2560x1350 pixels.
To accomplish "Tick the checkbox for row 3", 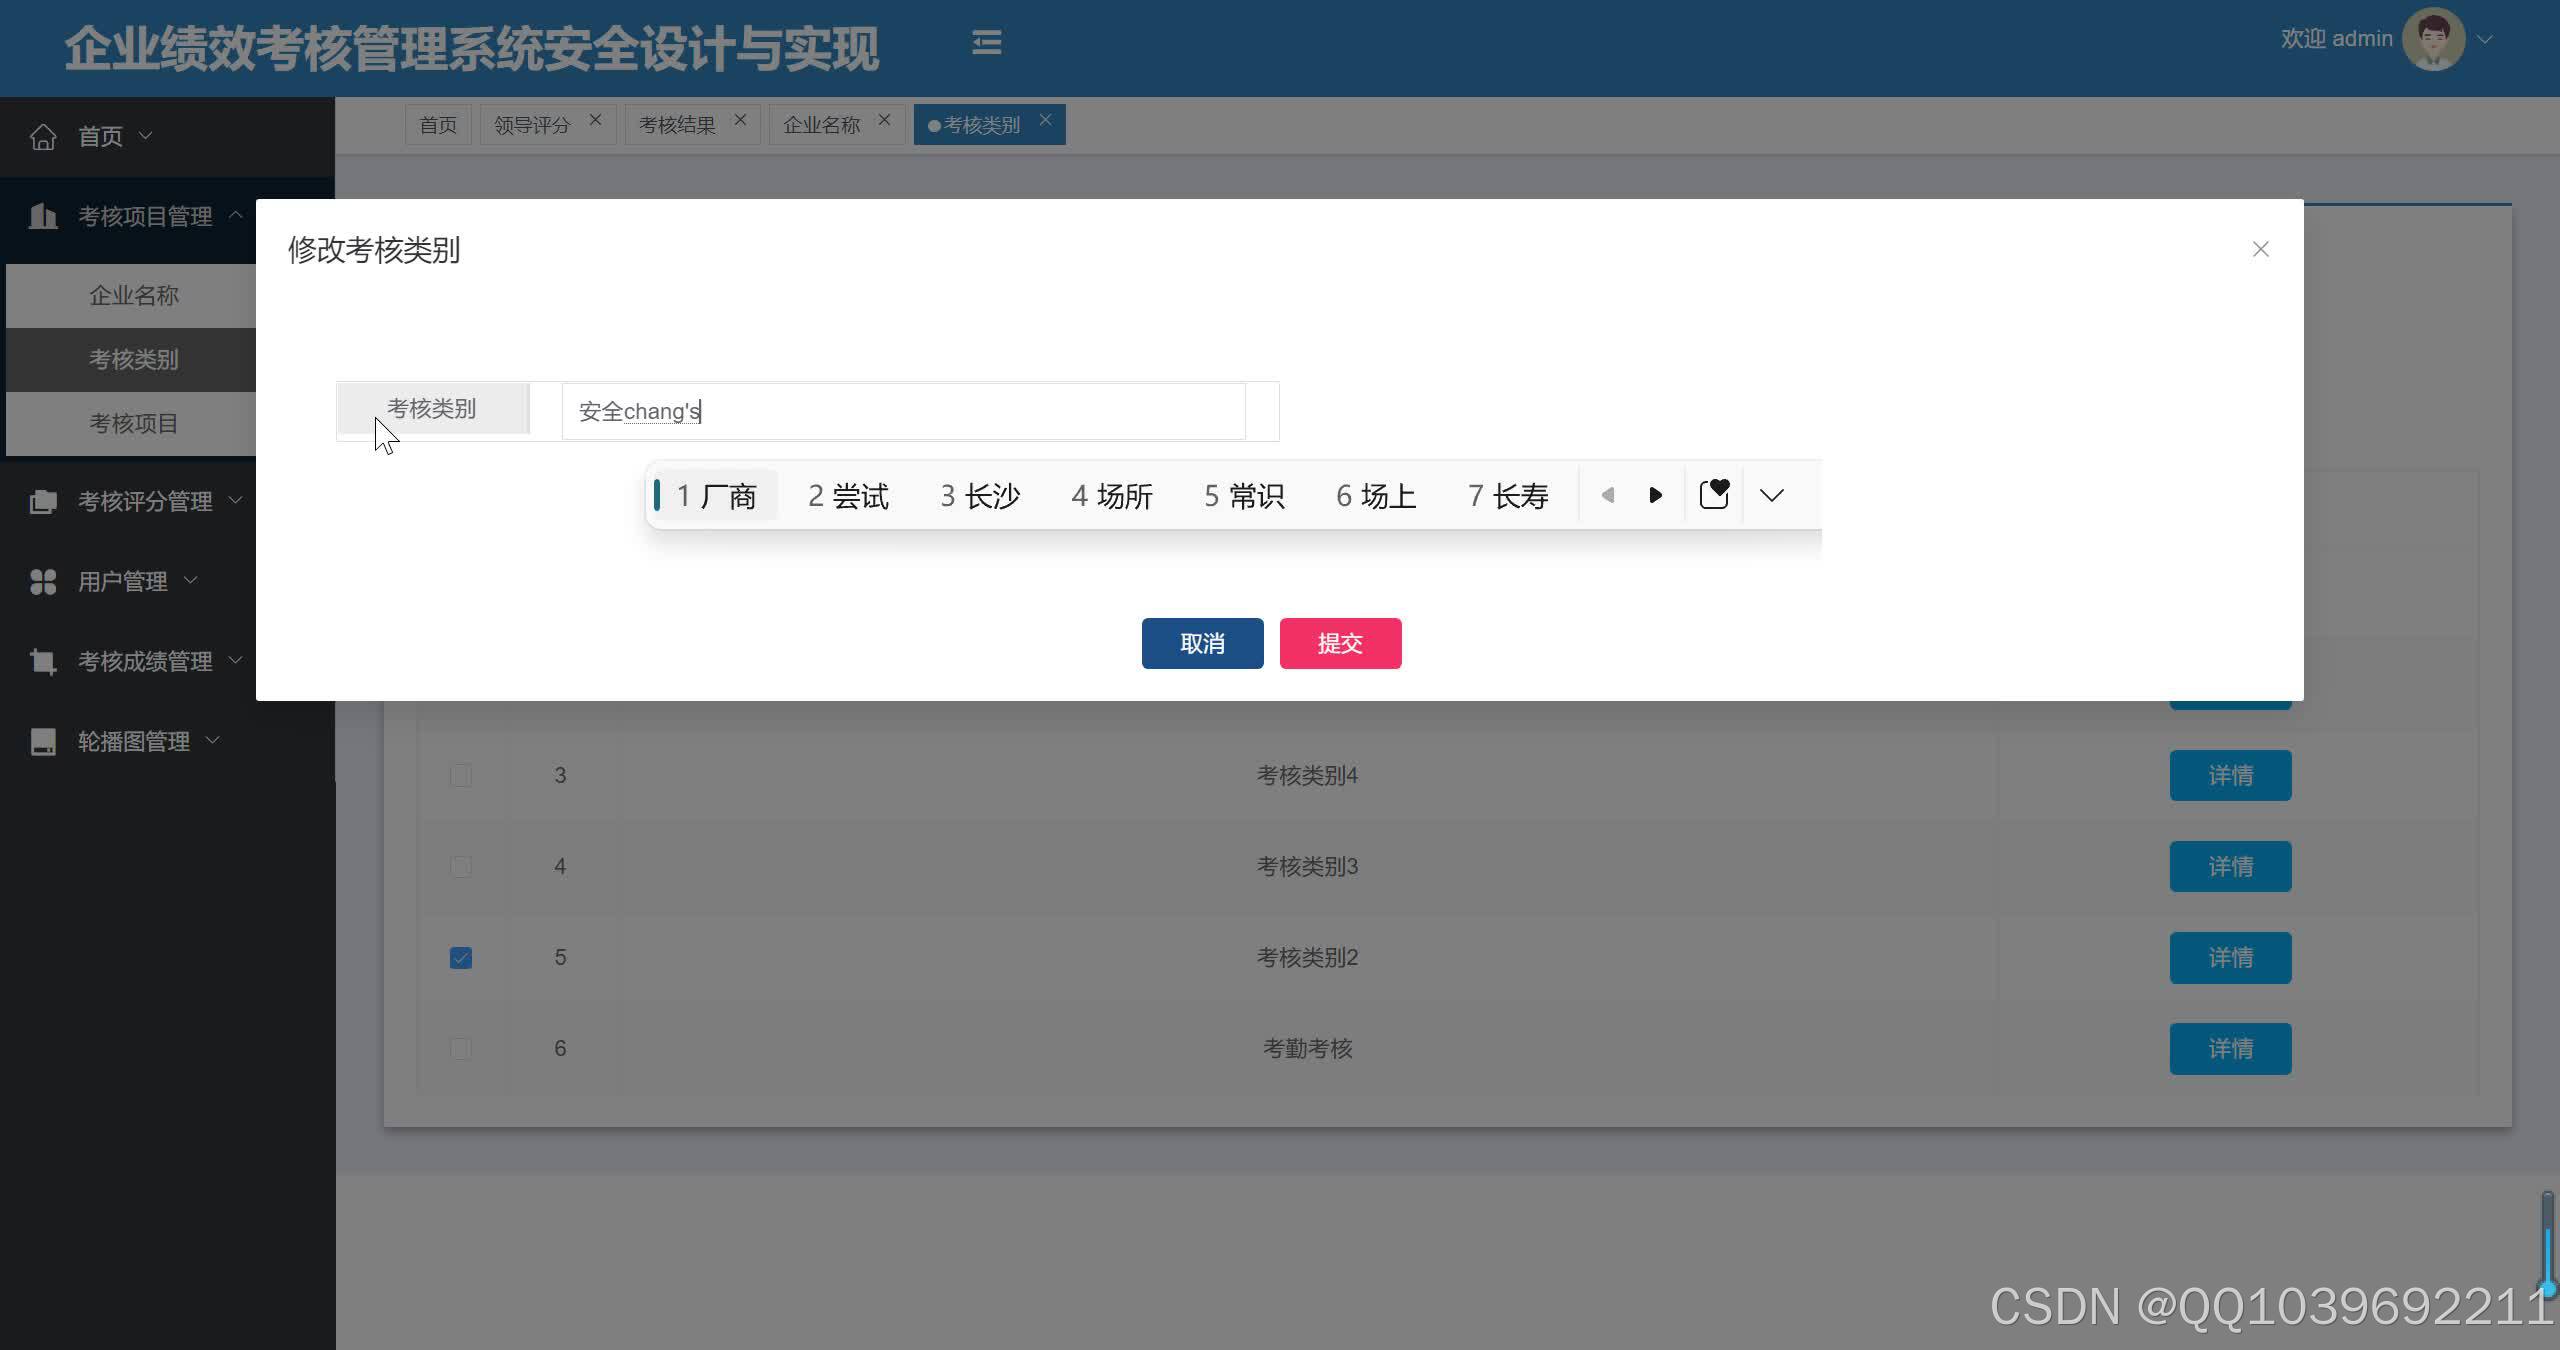I will 461,776.
